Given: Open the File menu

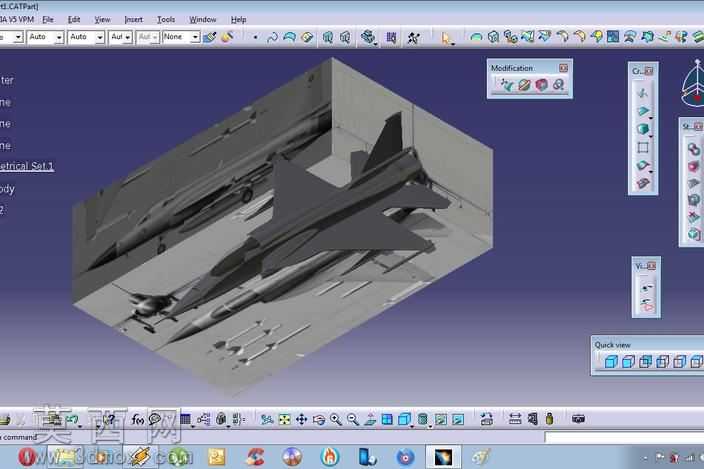Looking at the screenshot, I should tap(48, 20).
